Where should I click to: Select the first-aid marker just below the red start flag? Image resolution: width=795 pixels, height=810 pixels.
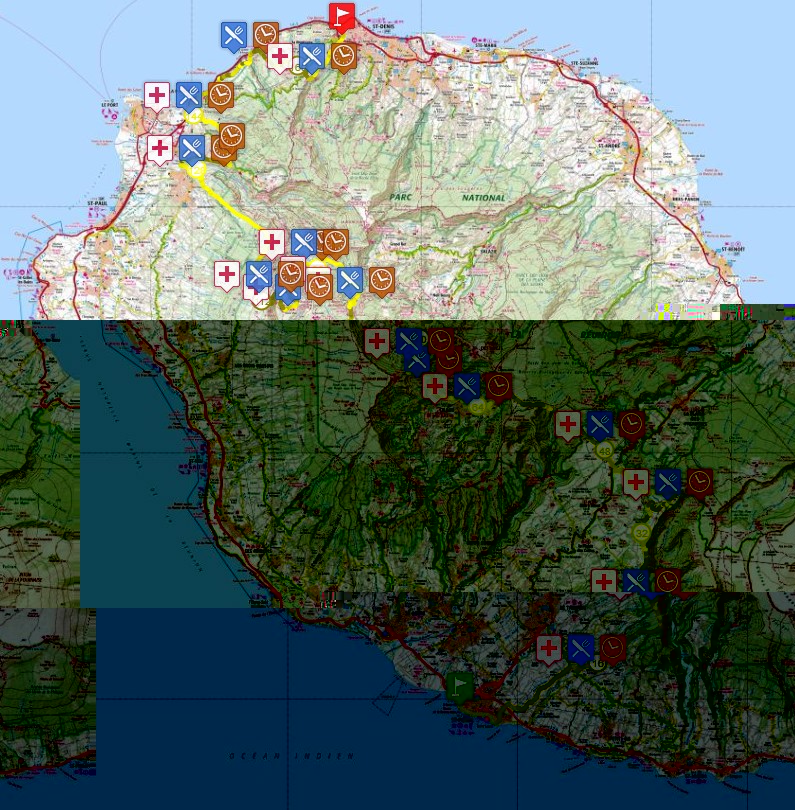(x=280, y=57)
